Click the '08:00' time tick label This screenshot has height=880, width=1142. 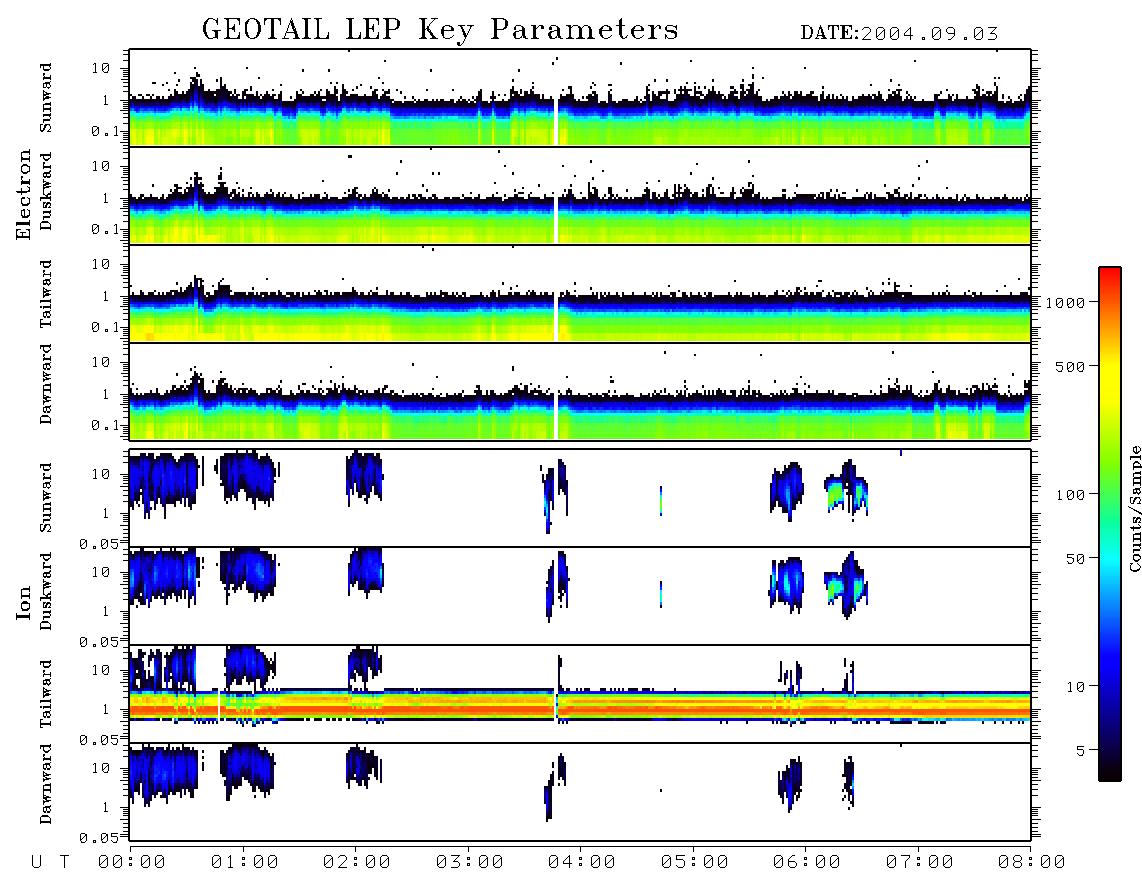pos(1032,862)
